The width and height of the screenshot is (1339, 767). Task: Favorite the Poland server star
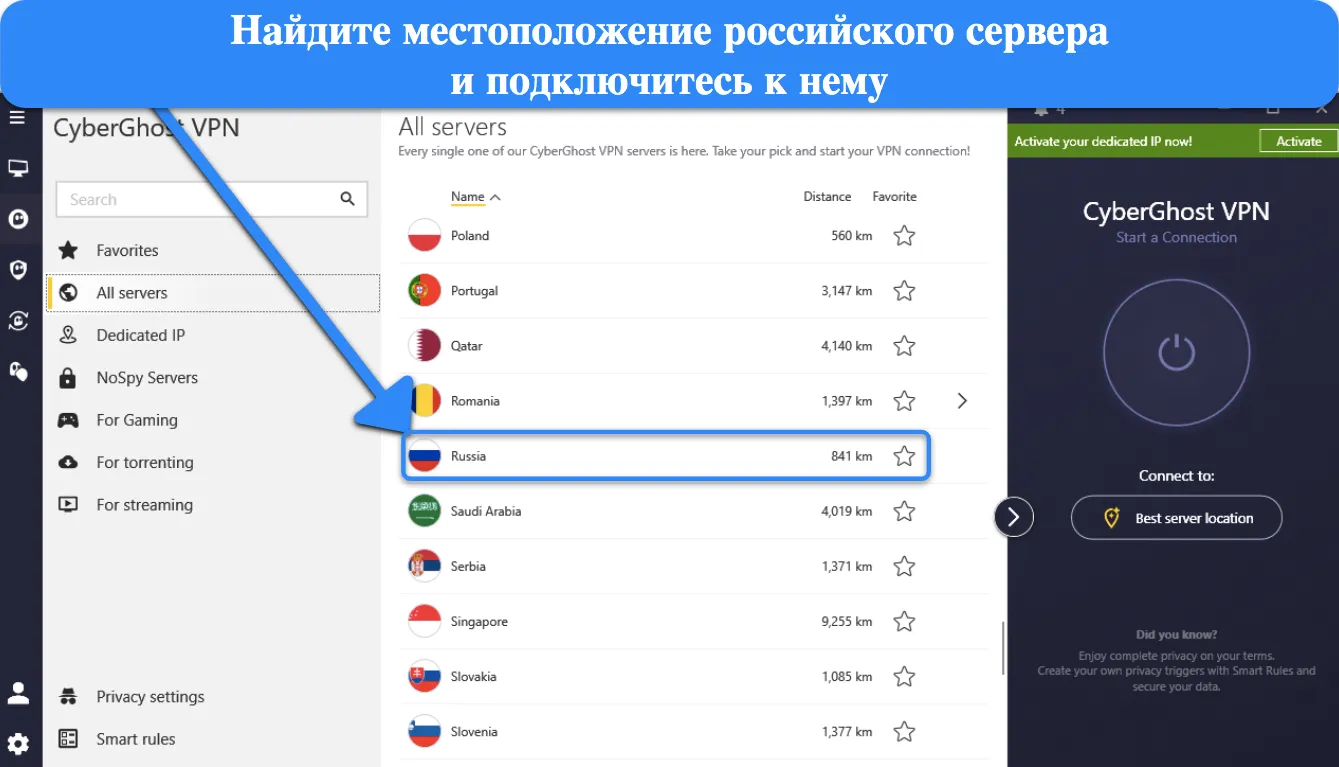click(904, 236)
